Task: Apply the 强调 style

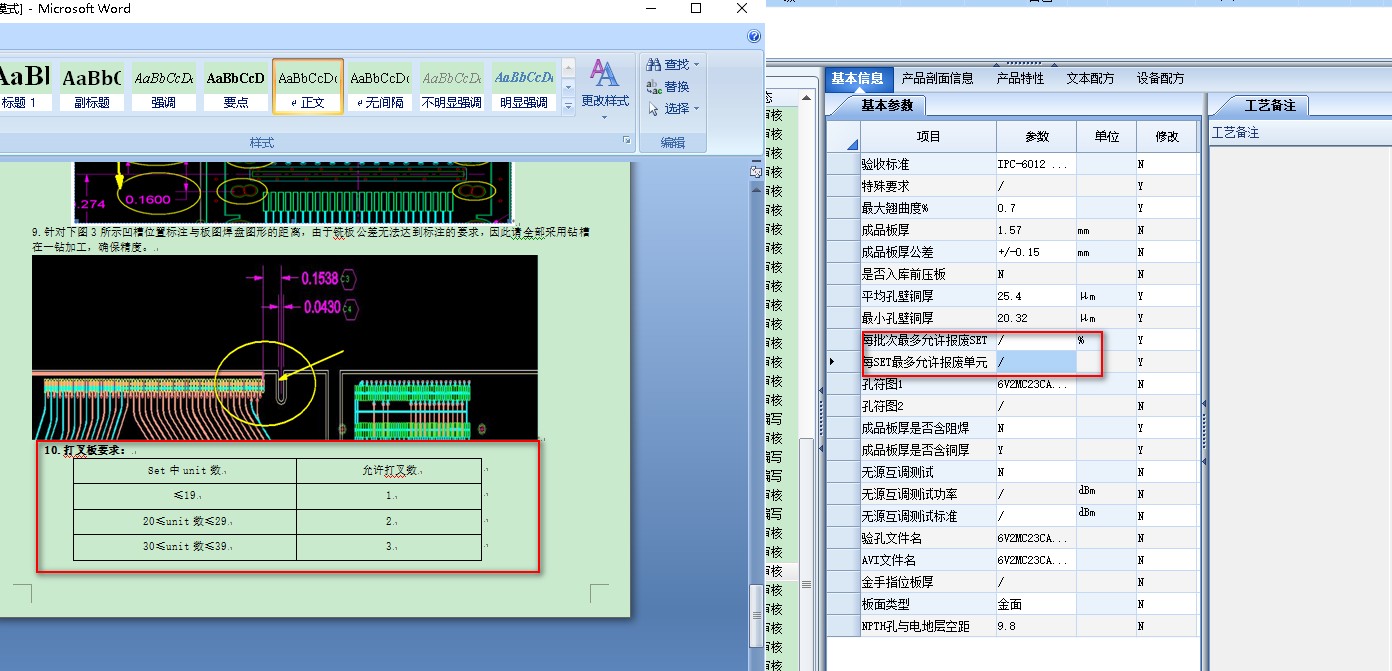Action: click(x=163, y=86)
